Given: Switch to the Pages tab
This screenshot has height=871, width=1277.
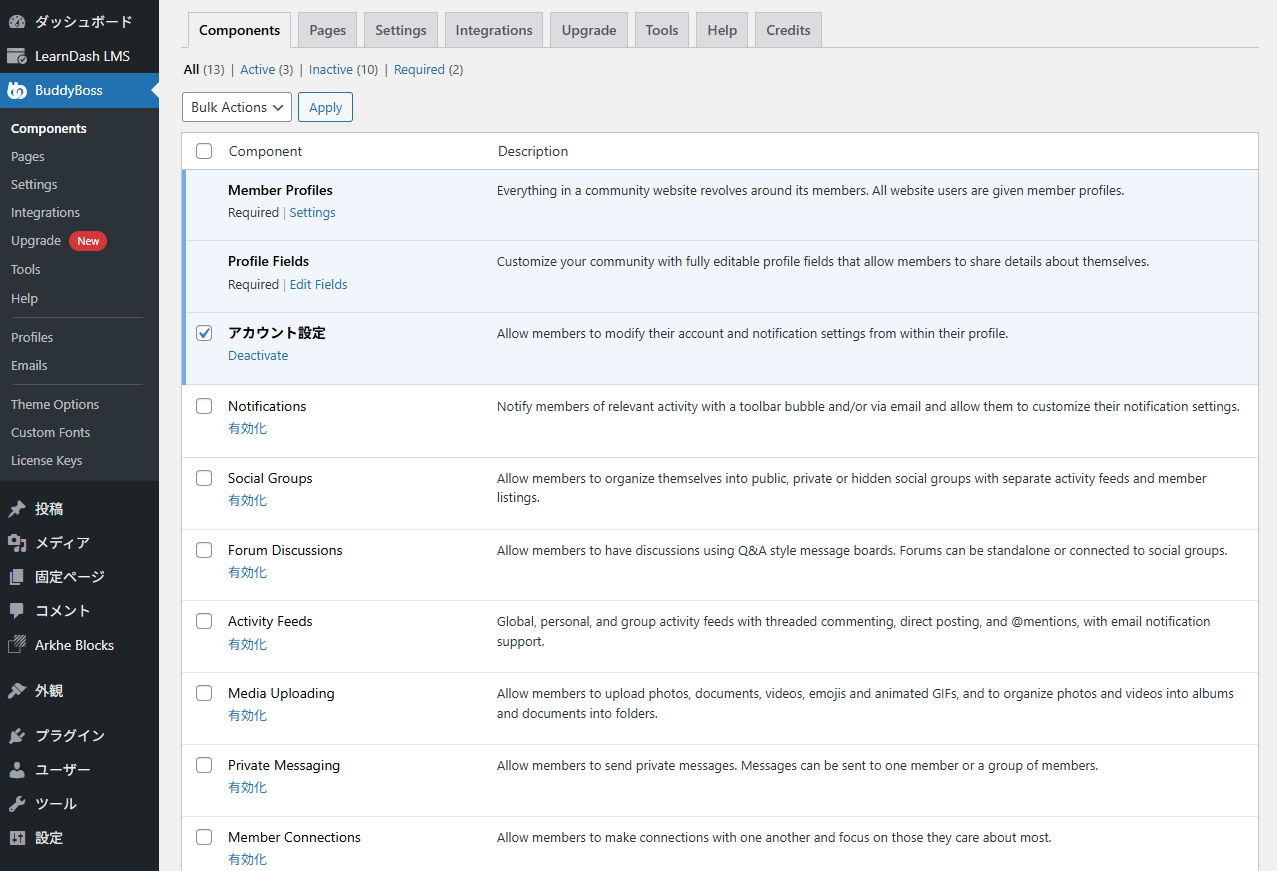Looking at the screenshot, I should tap(327, 30).
